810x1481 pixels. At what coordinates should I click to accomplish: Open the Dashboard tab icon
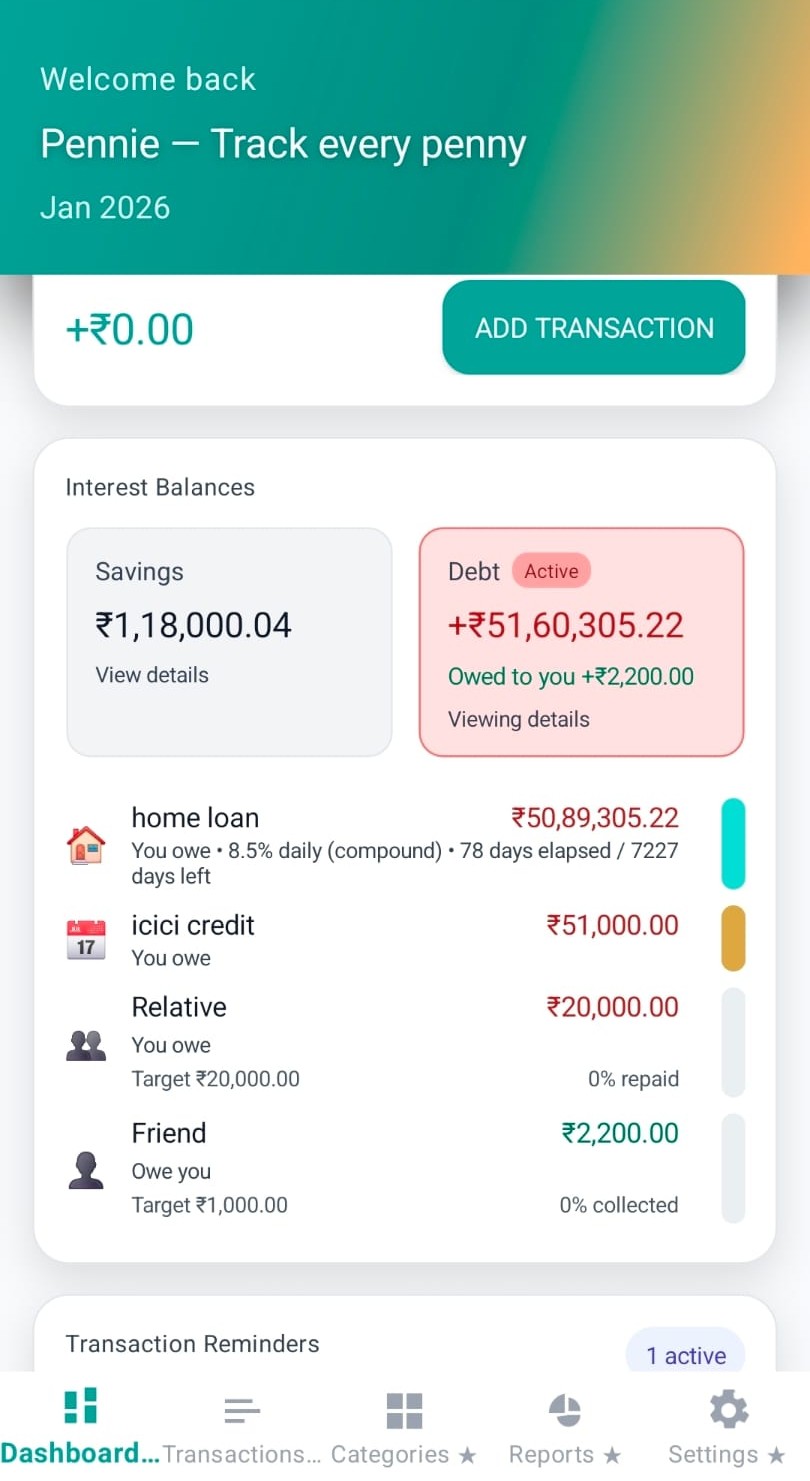click(80, 1406)
